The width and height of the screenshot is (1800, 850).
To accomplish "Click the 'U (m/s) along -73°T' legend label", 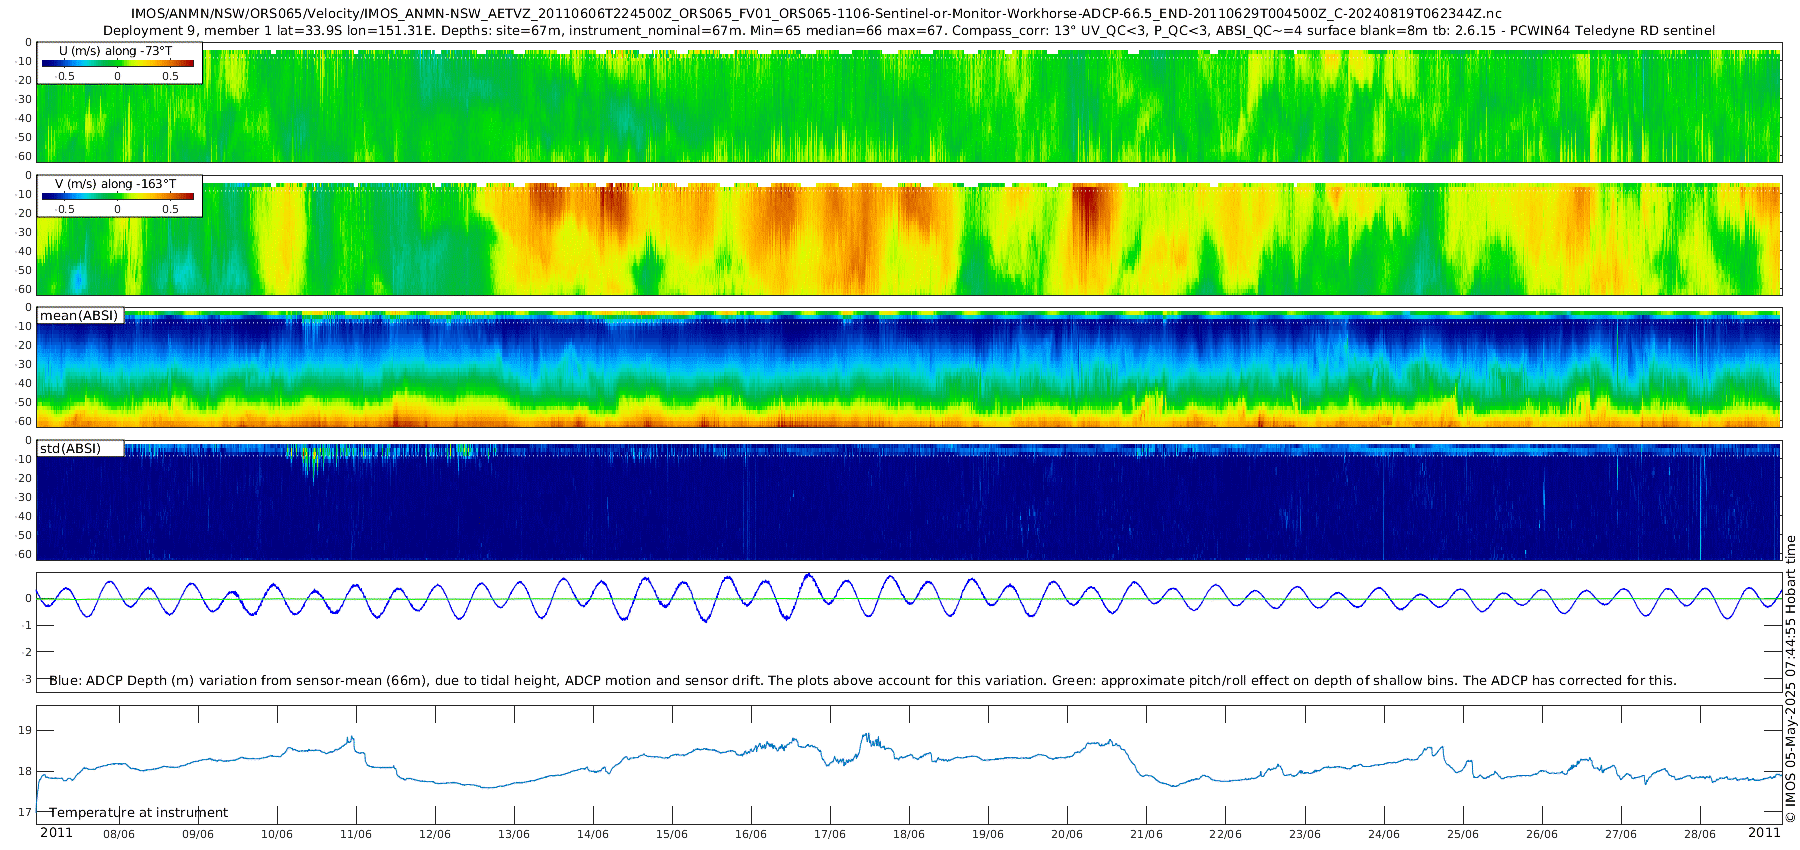I will click(x=116, y=50).
